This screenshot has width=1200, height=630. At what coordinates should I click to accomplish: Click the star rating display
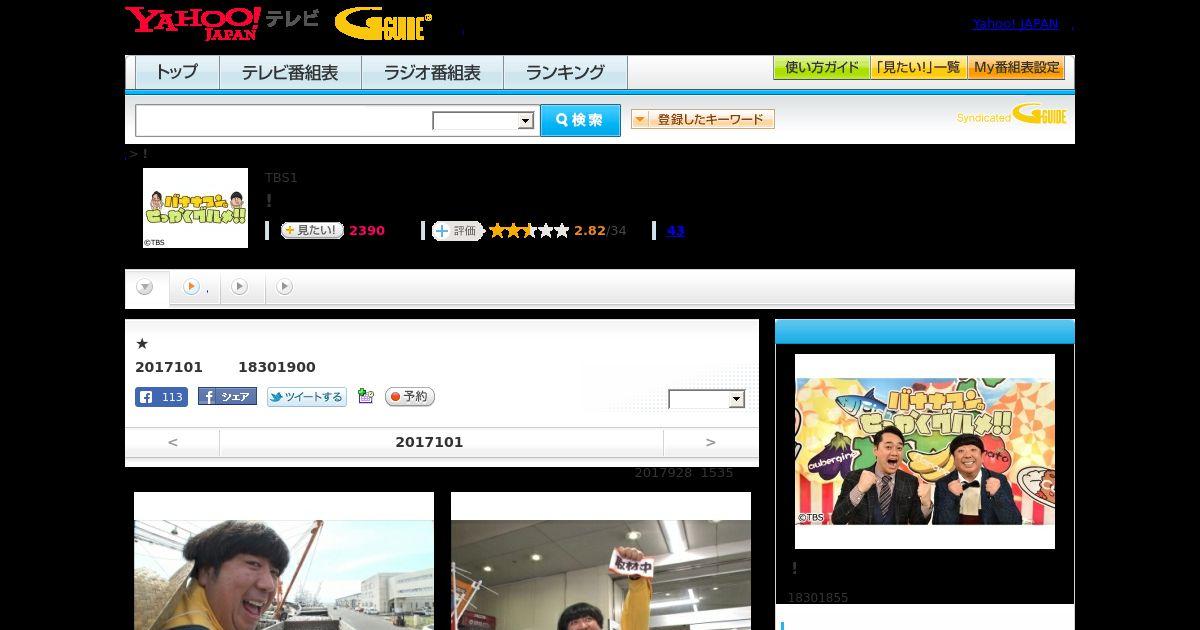[x=529, y=231]
